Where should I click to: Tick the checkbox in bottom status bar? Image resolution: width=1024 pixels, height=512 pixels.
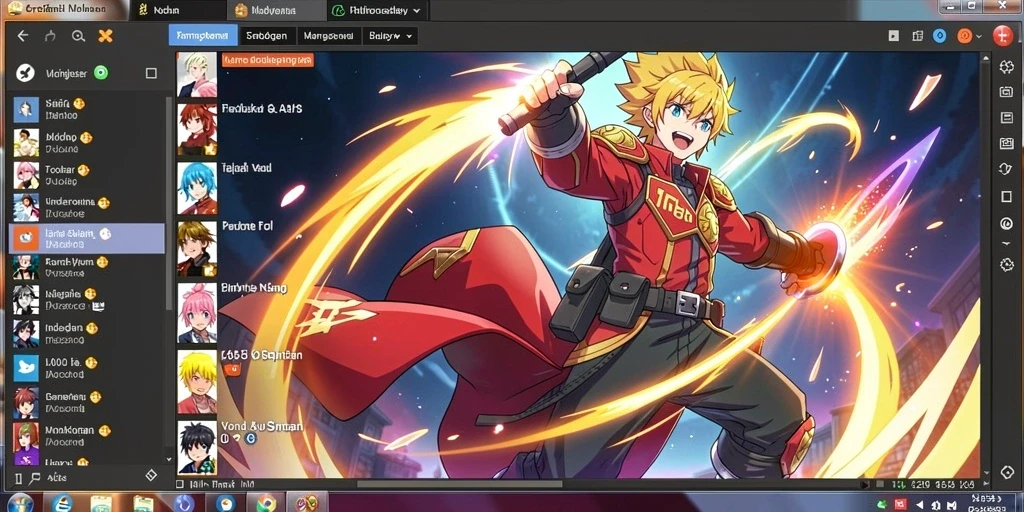coord(180,485)
